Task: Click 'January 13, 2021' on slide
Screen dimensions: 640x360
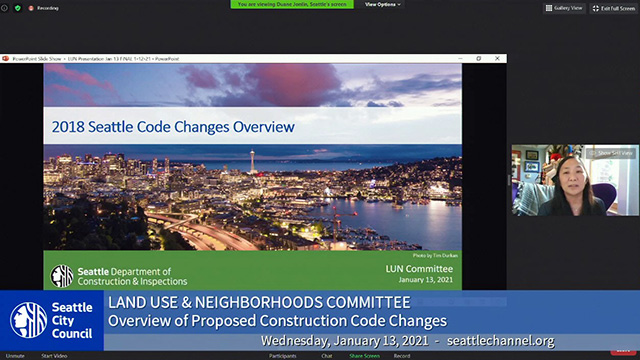Action: 426,280
